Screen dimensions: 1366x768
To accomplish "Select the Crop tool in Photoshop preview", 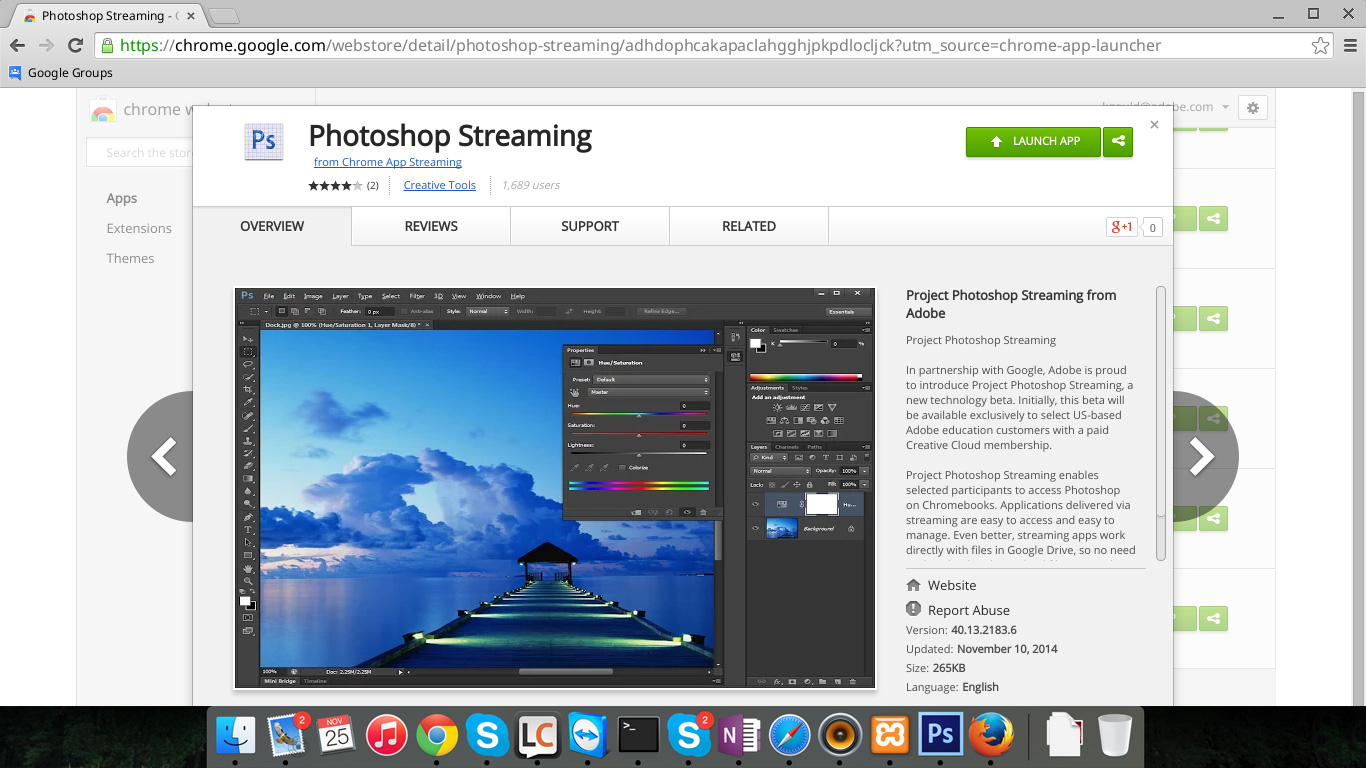I will (248, 390).
